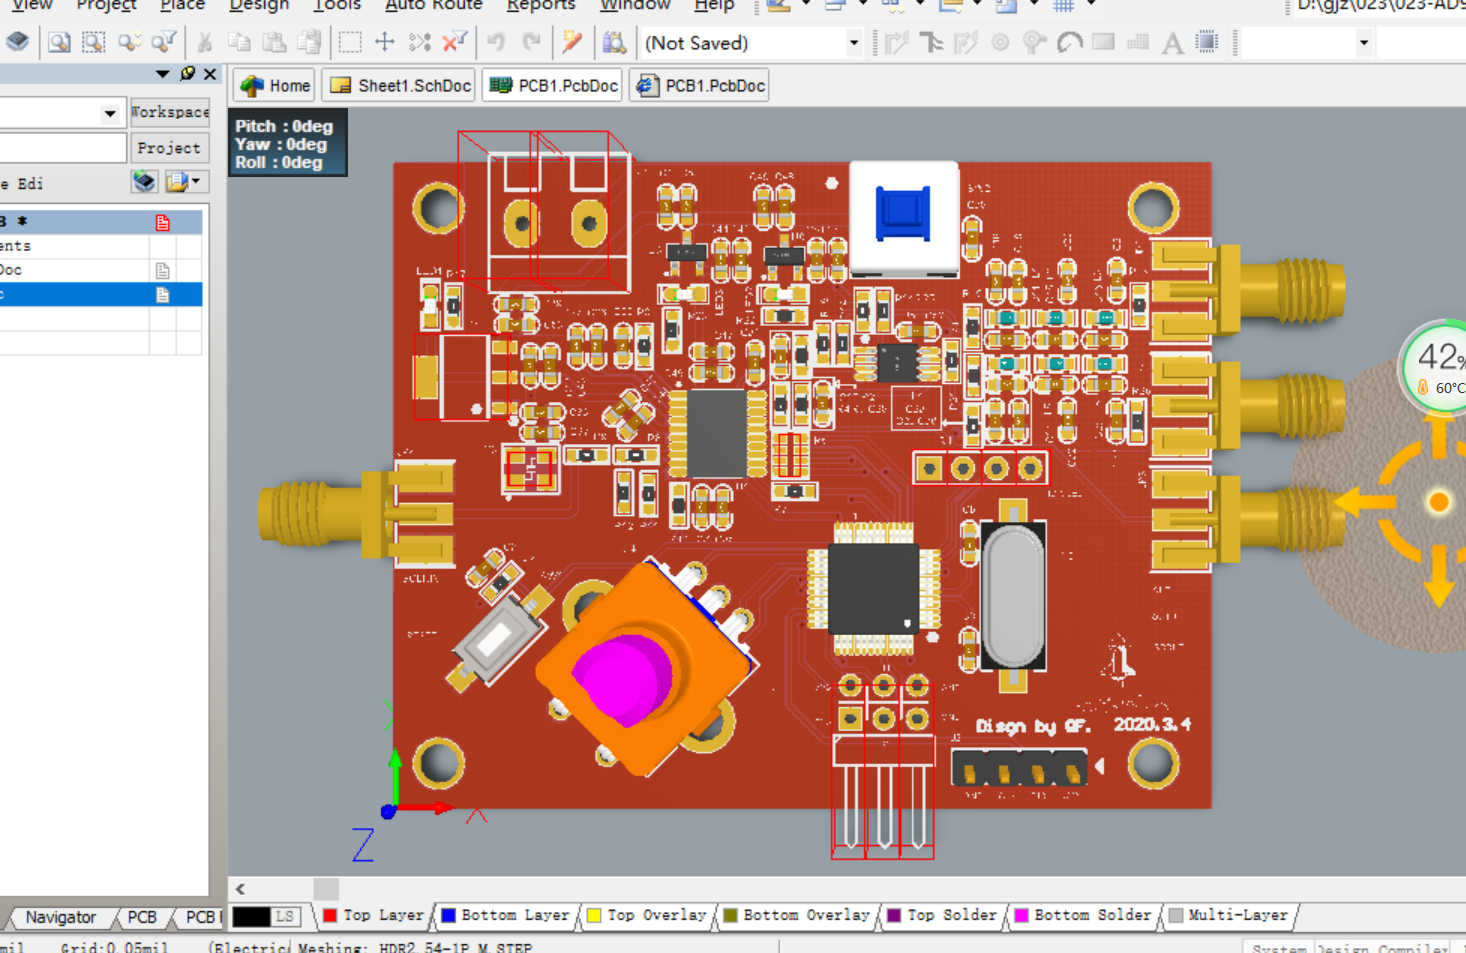Image resolution: width=1466 pixels, height=953 pixels.
Task: Click Zoom to fit document icon
Action: pyautogui.click(x=59, y=42)
